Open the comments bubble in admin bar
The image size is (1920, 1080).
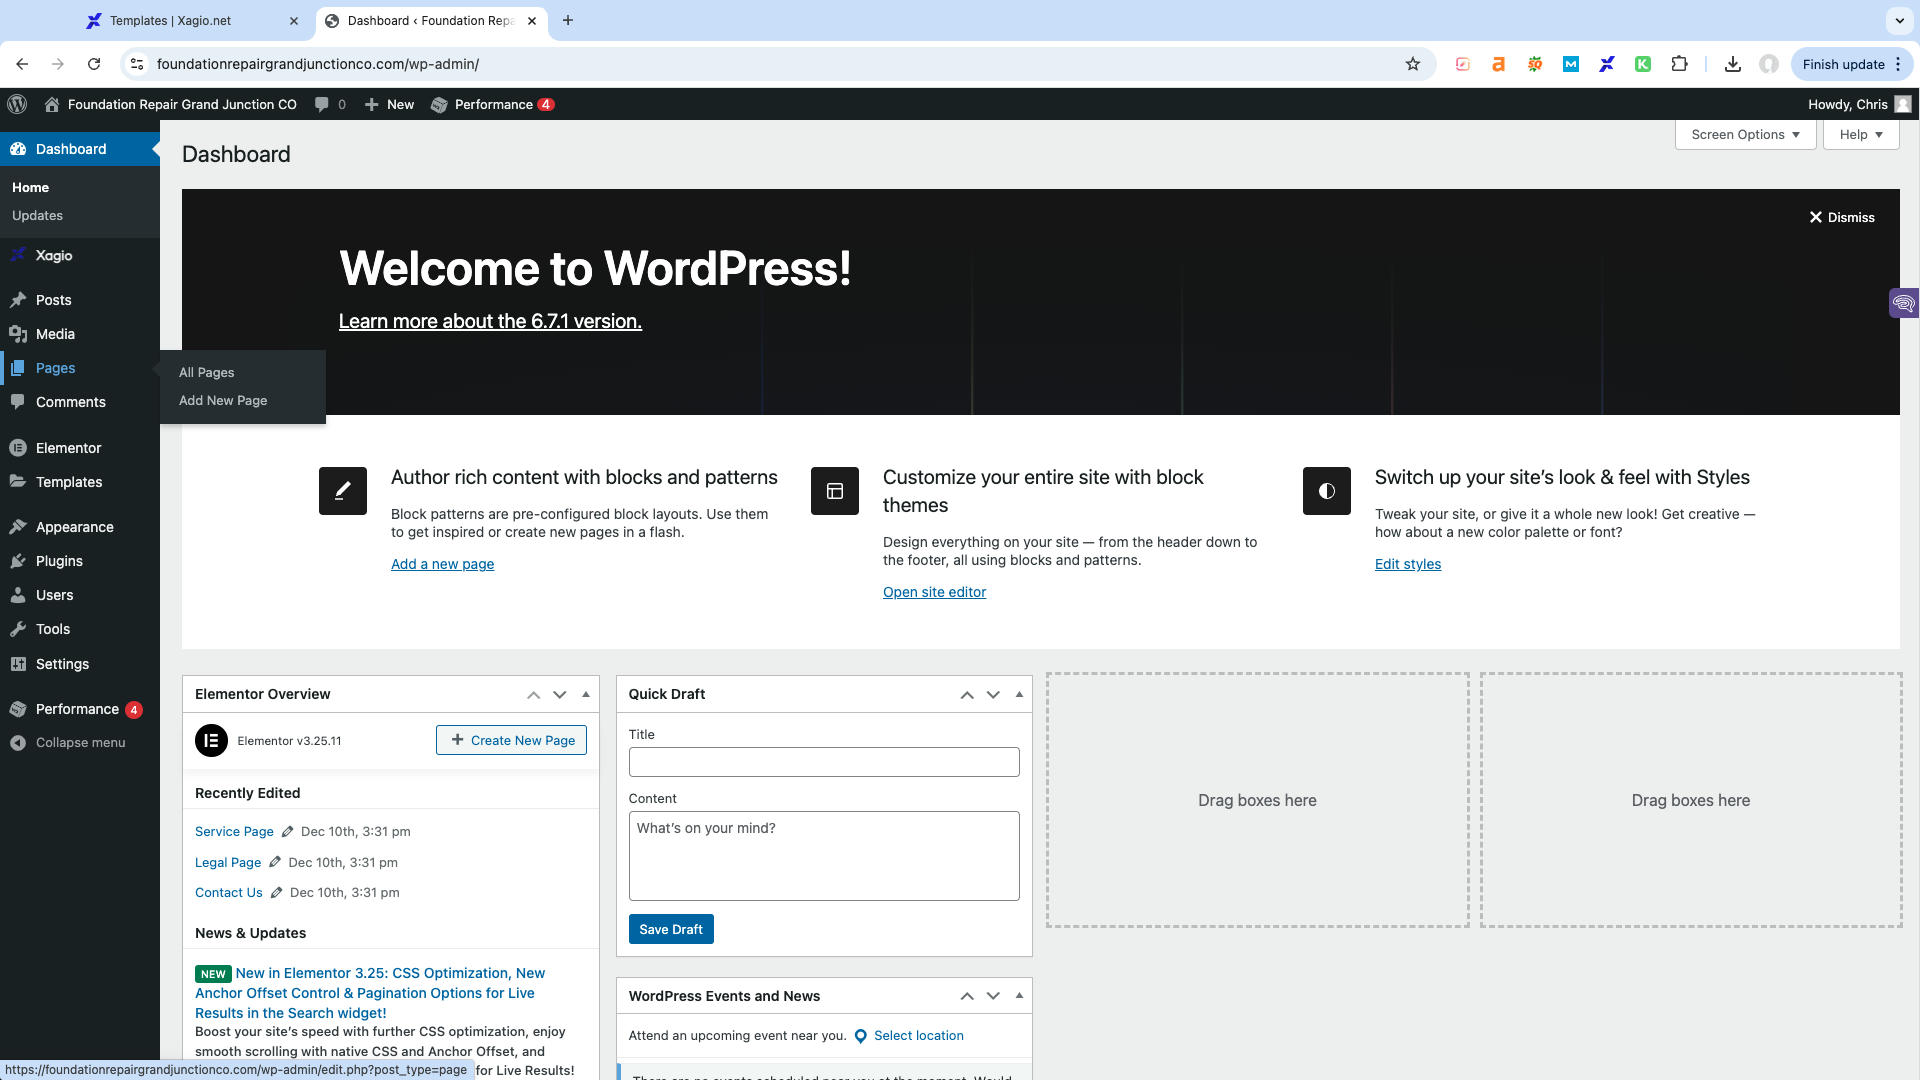(x=321, y=104)
